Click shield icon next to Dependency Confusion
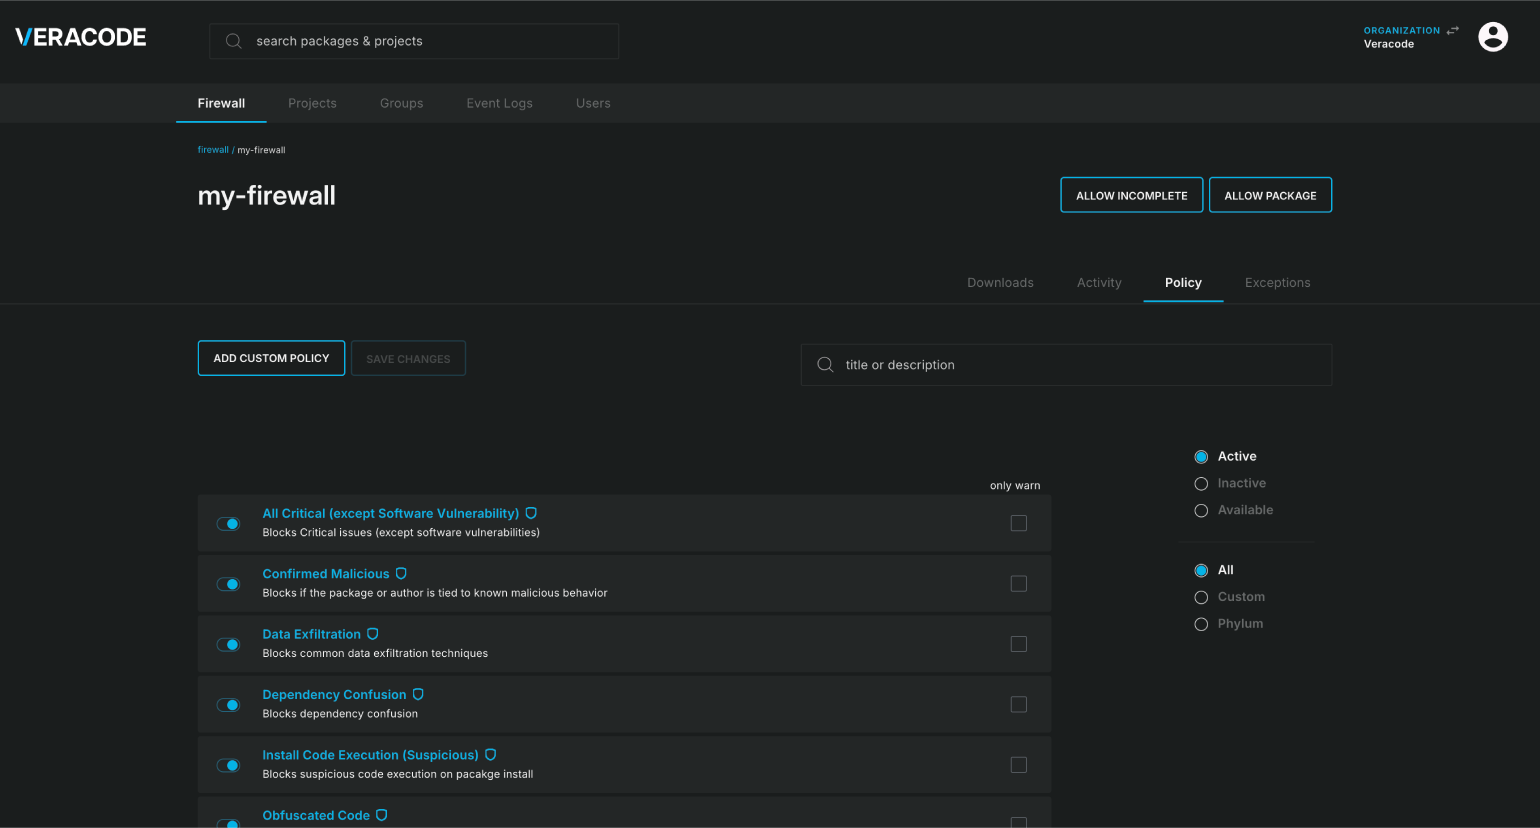Screen dimensions: 1540x828 (418, 694)
